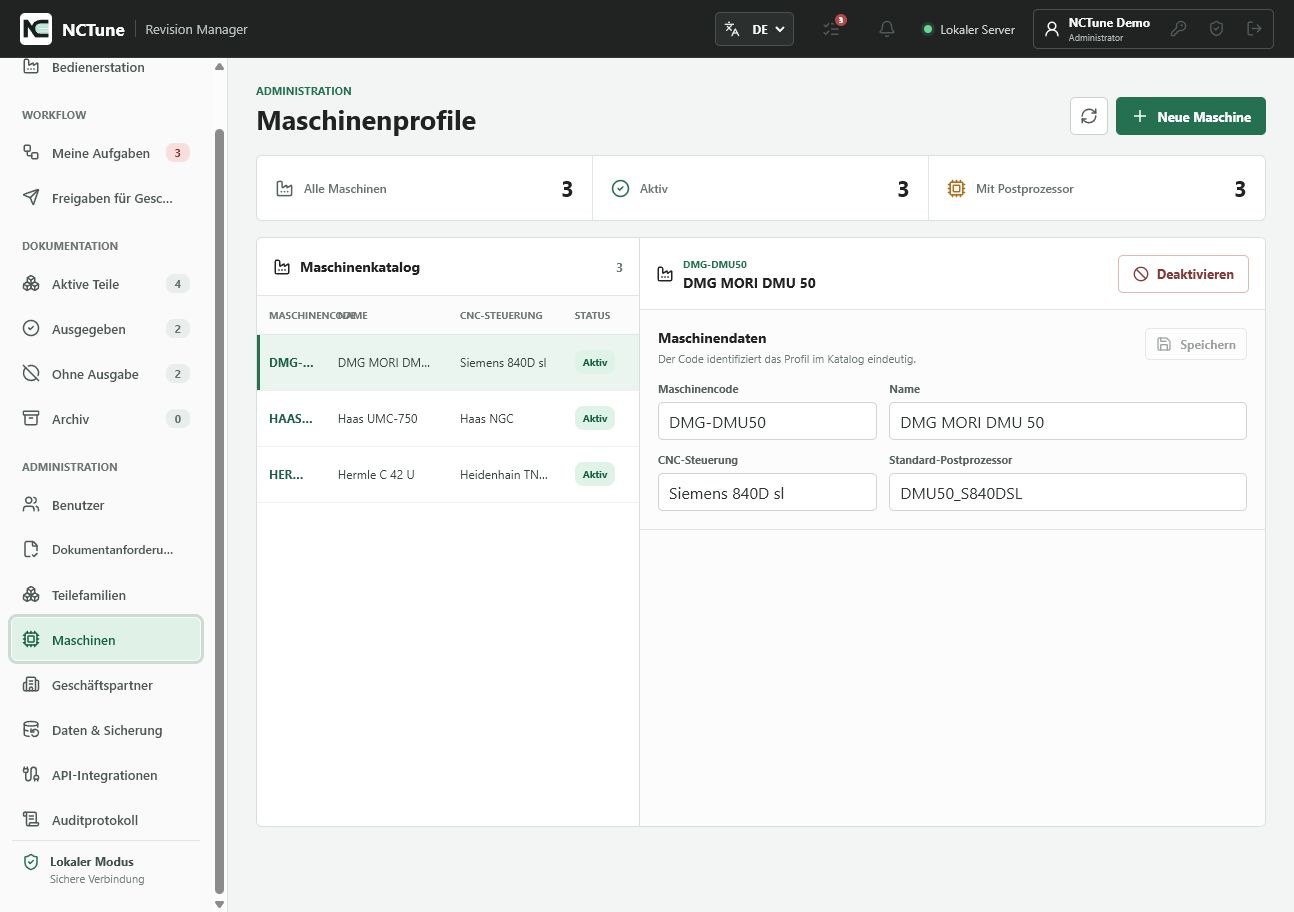Click the logout icon
The height and width of the screenshot is (912, 1294).
point(1254,29)
